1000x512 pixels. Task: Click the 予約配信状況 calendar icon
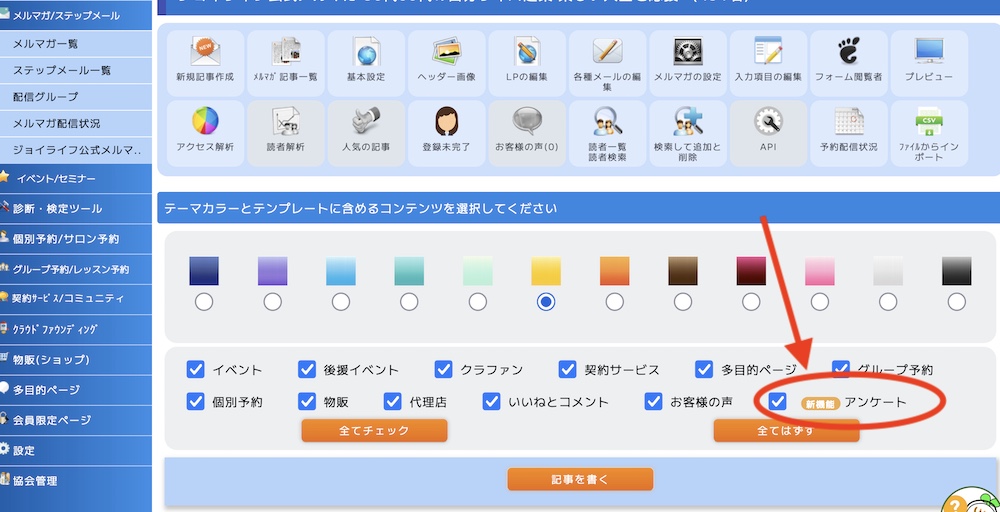(x=848, y=123)
